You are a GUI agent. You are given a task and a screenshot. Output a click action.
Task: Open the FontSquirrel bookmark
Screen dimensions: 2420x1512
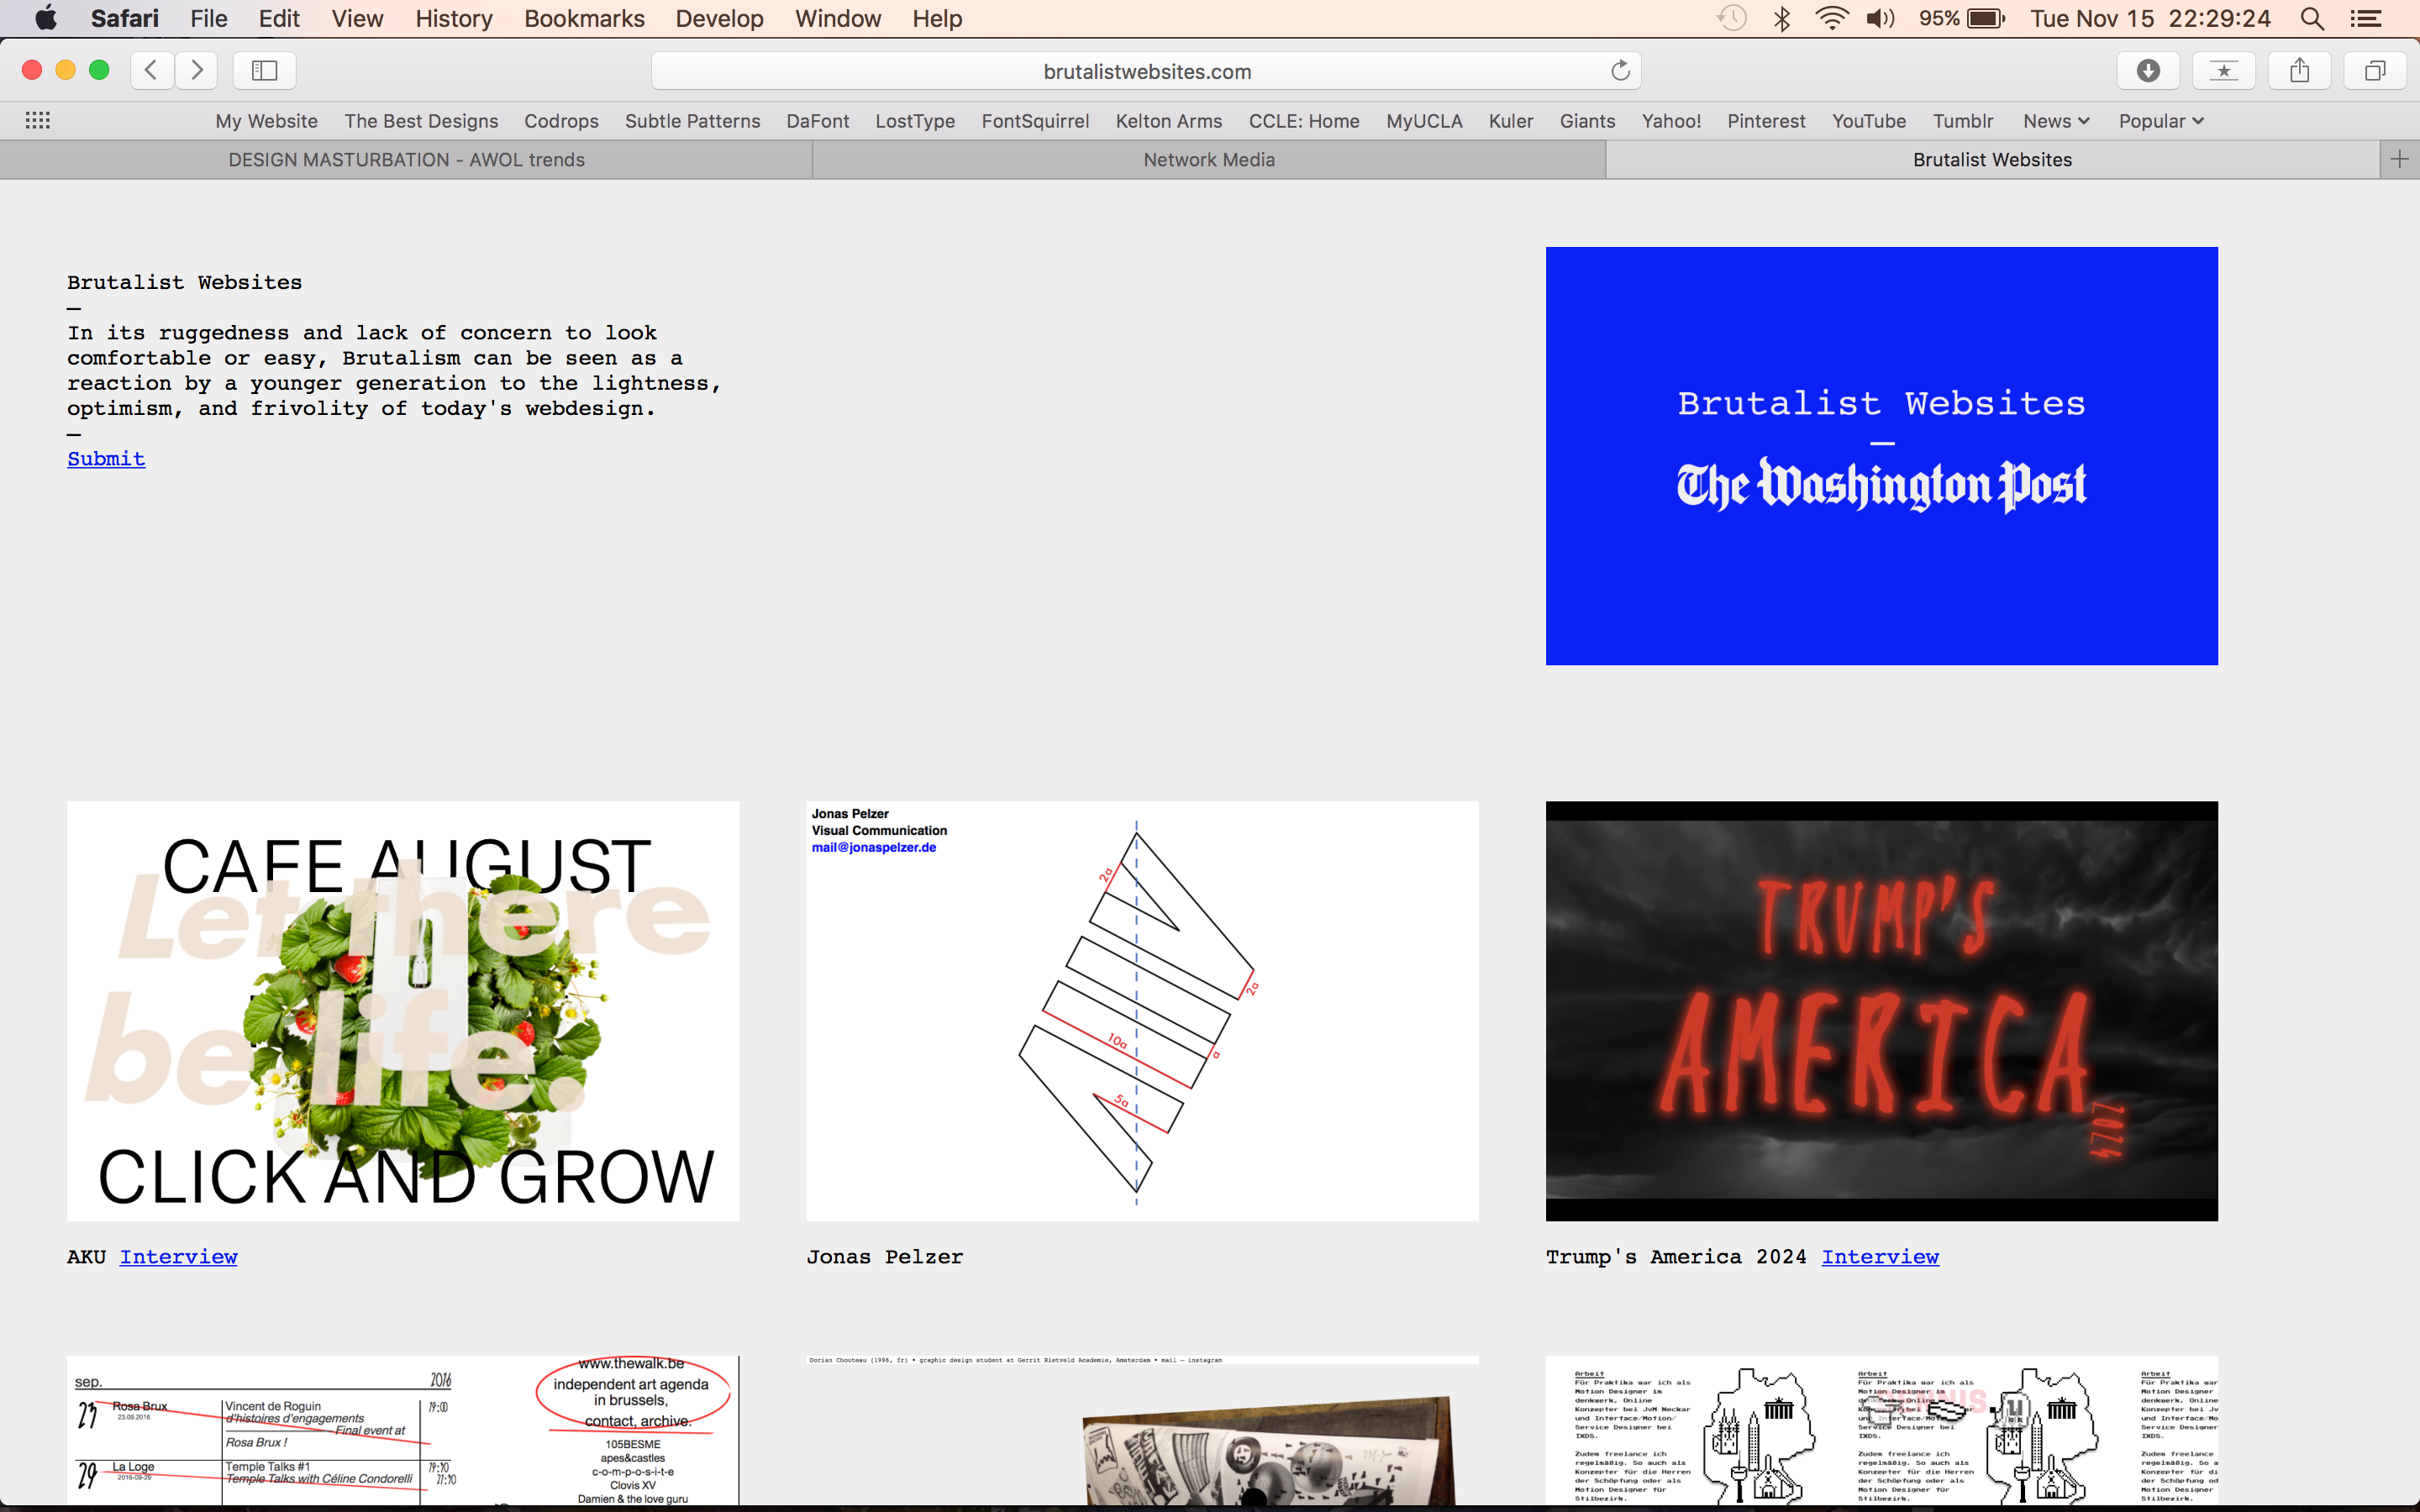click(1035, 121)
